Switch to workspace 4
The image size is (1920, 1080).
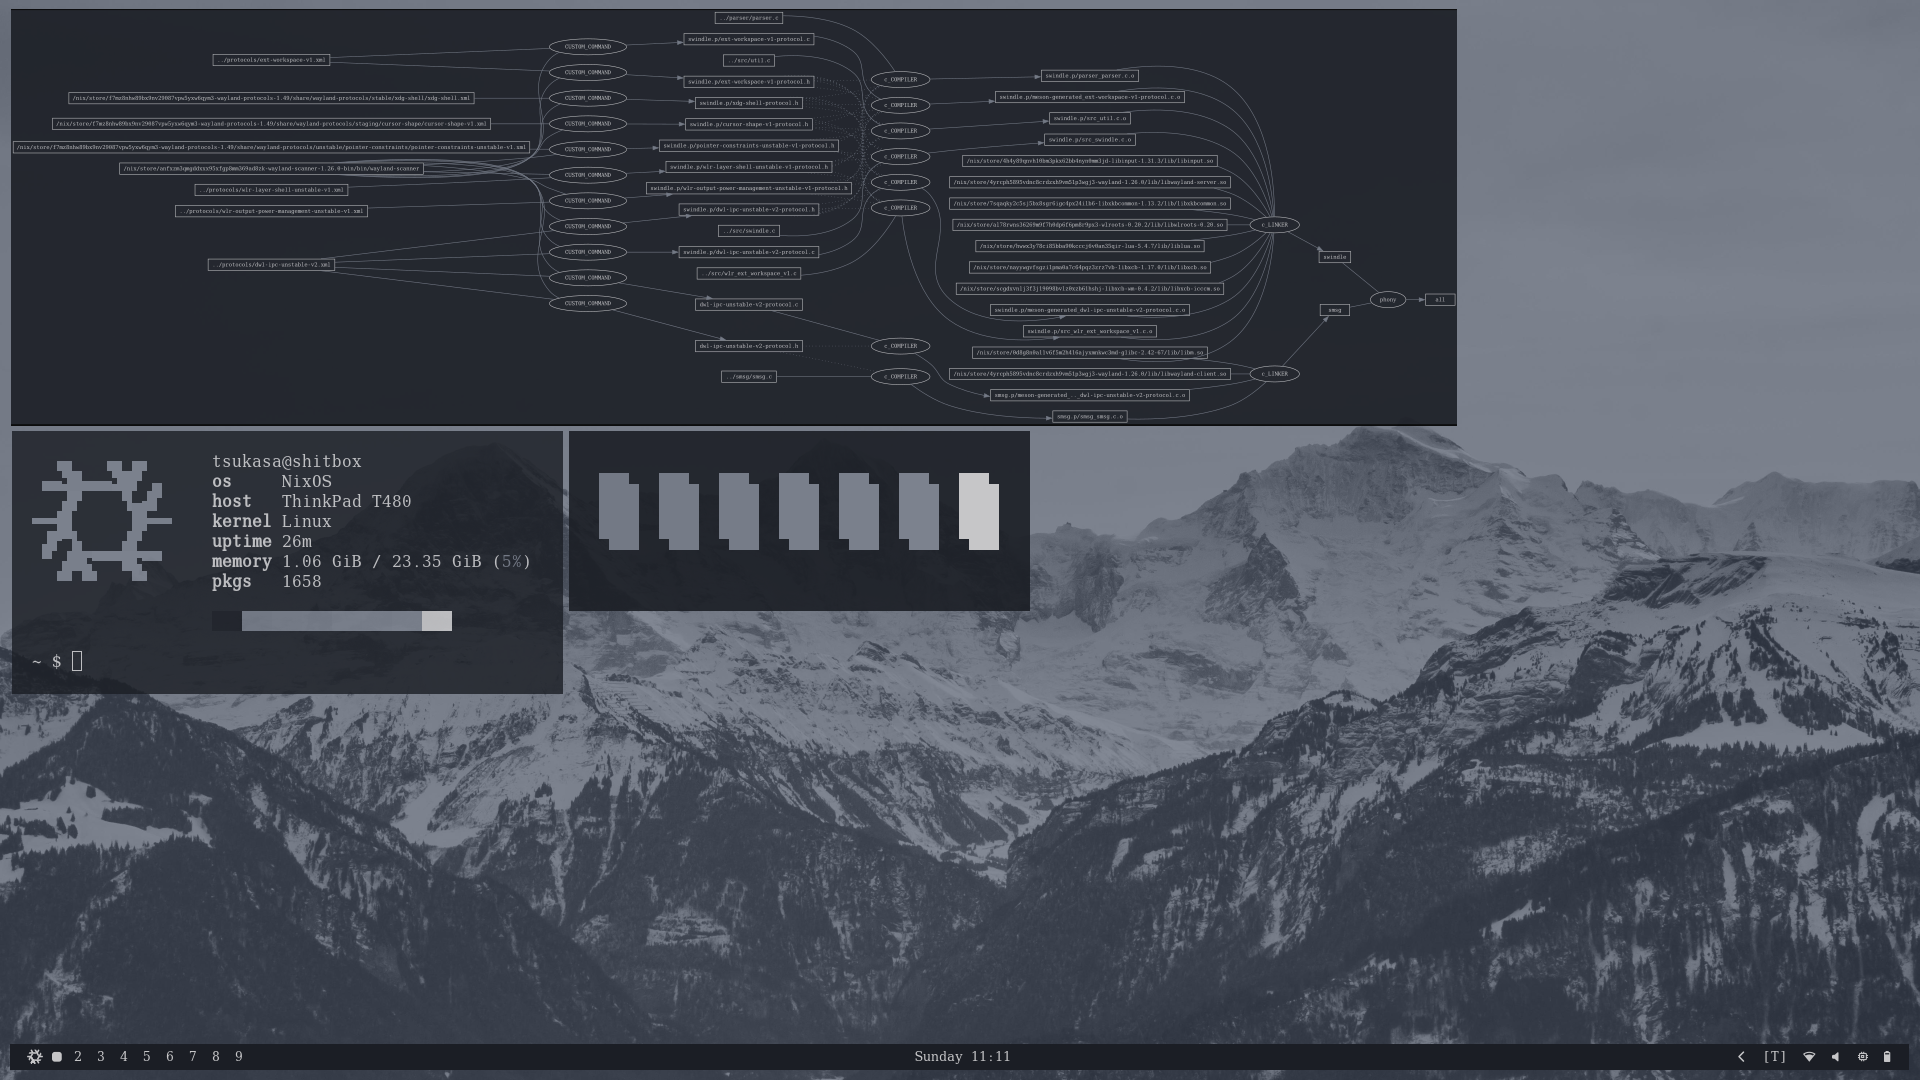tap(124, 1057)
